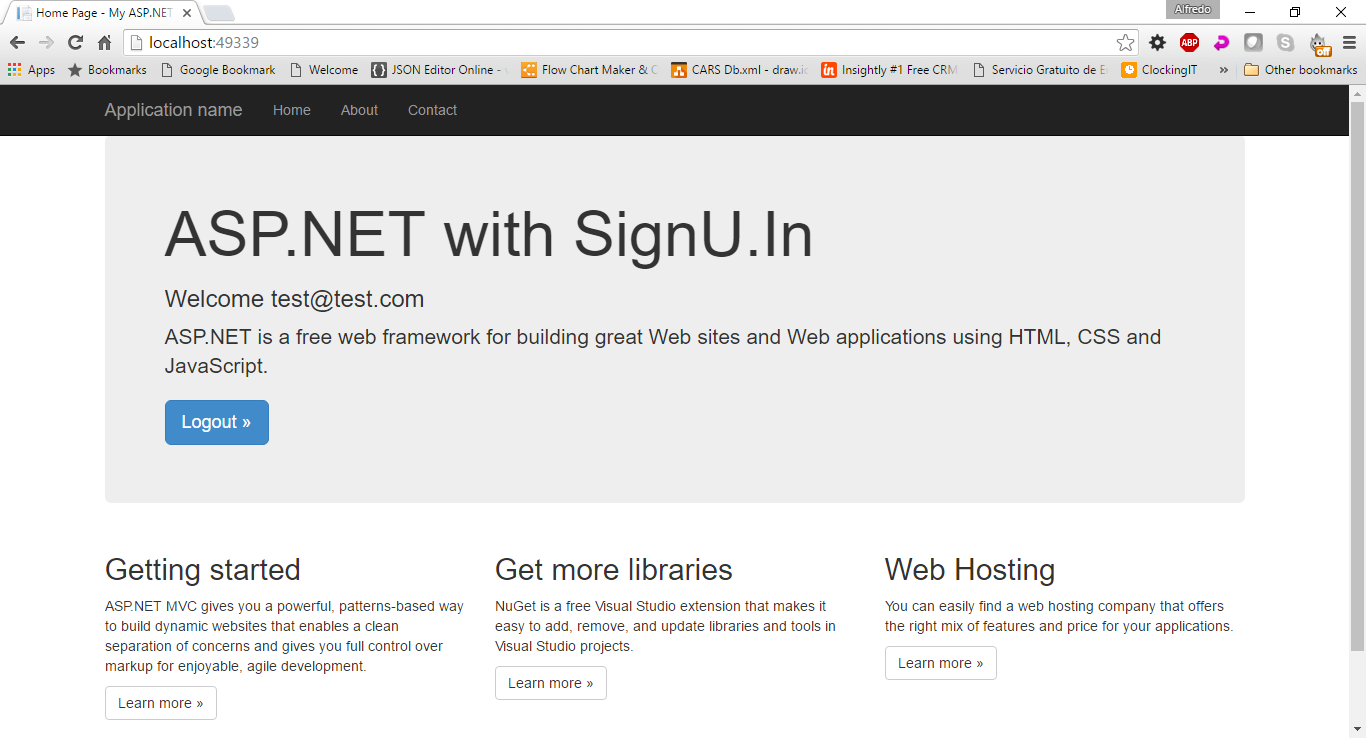1366x738 pixels.
Task: Click the browser forward arrow
Action: coord(46,42)
